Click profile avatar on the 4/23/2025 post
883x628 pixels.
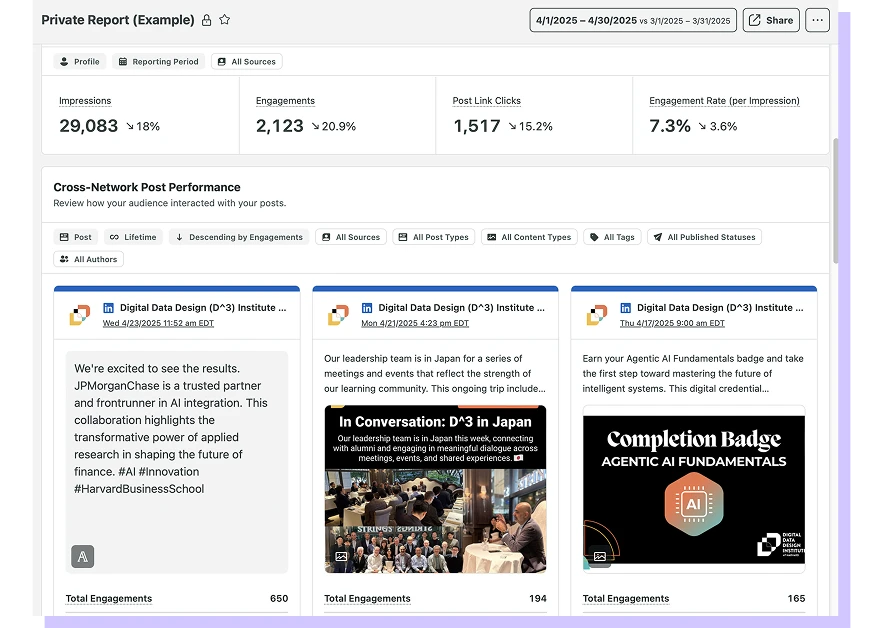click(80, 315)
